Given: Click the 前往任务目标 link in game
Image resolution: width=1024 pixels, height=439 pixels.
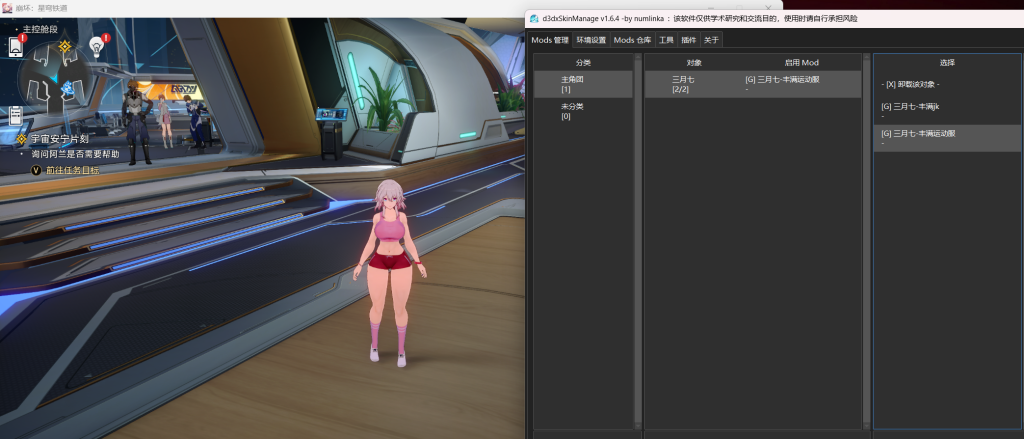Looking at the screenshot, I should pyautogui.click(x=72, y=170).
